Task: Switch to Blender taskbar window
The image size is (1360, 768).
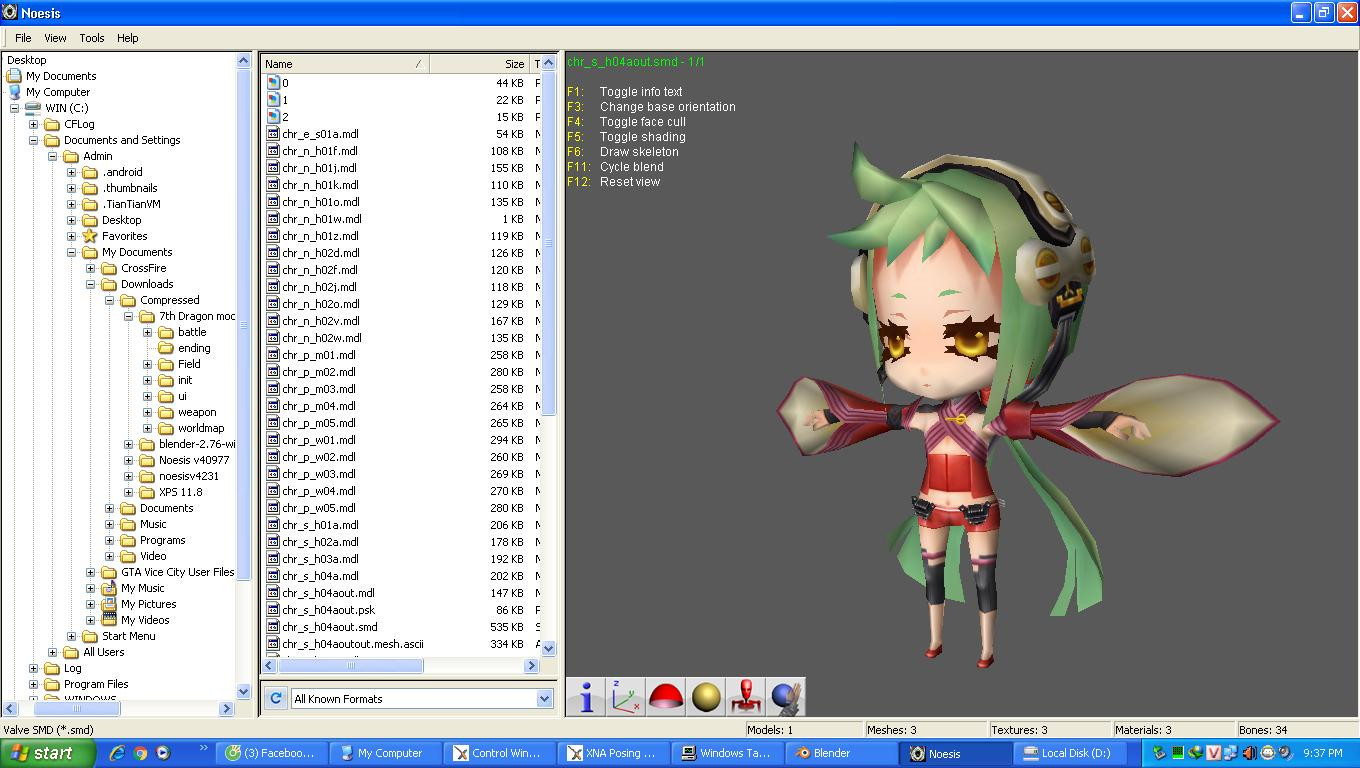Action: (840, 753)
